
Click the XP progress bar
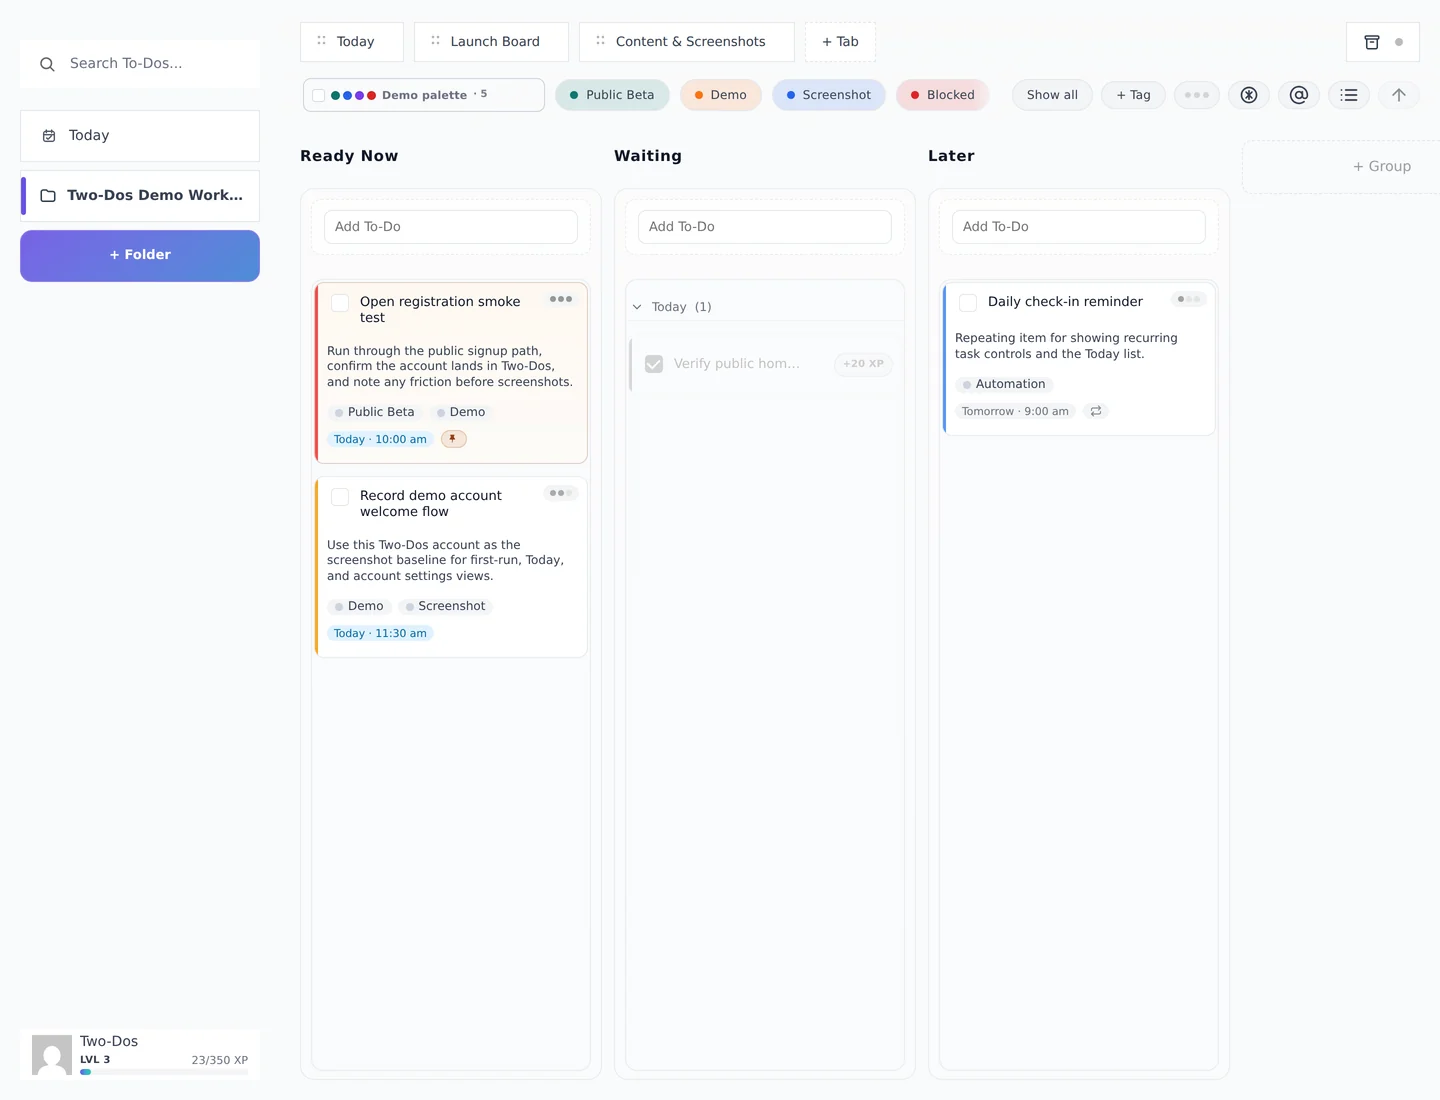pyautogui.click(x=164, y=1072)
